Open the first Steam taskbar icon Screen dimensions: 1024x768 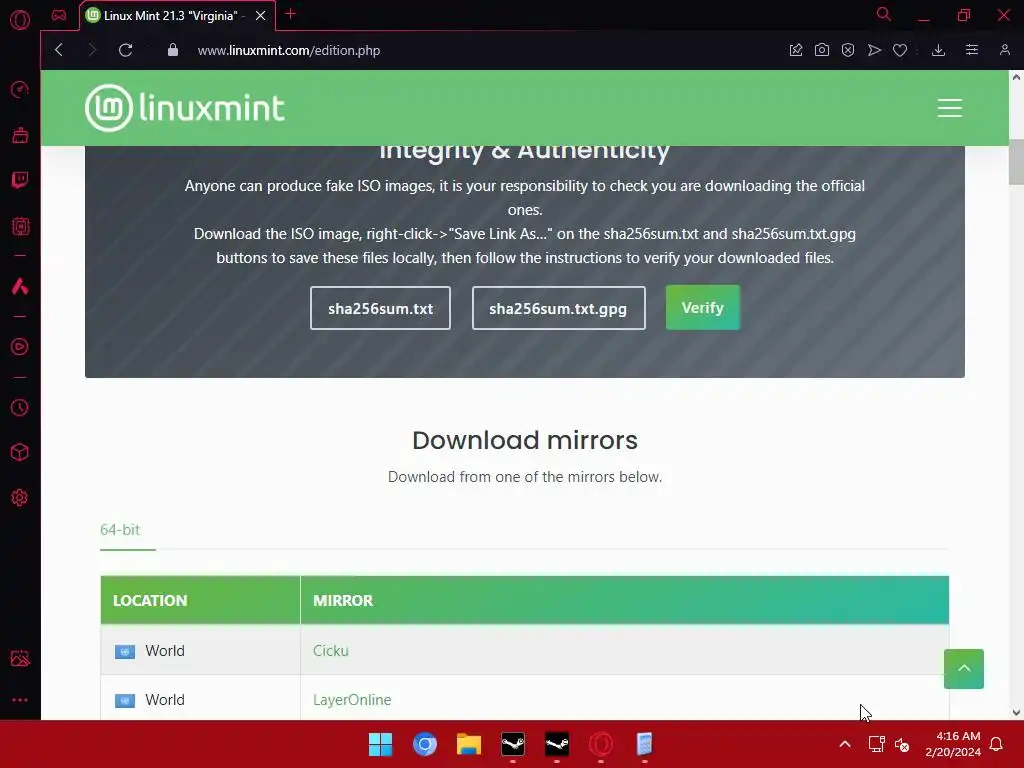coord(513,744)
